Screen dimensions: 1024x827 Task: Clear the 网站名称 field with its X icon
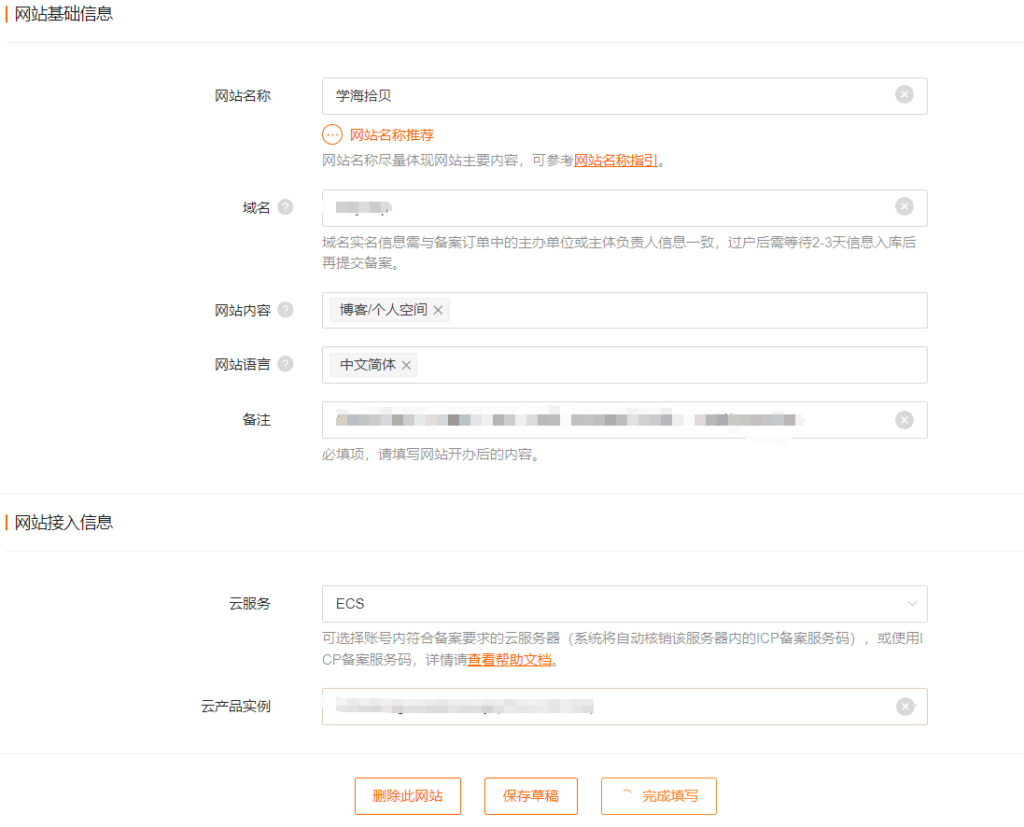904,95
